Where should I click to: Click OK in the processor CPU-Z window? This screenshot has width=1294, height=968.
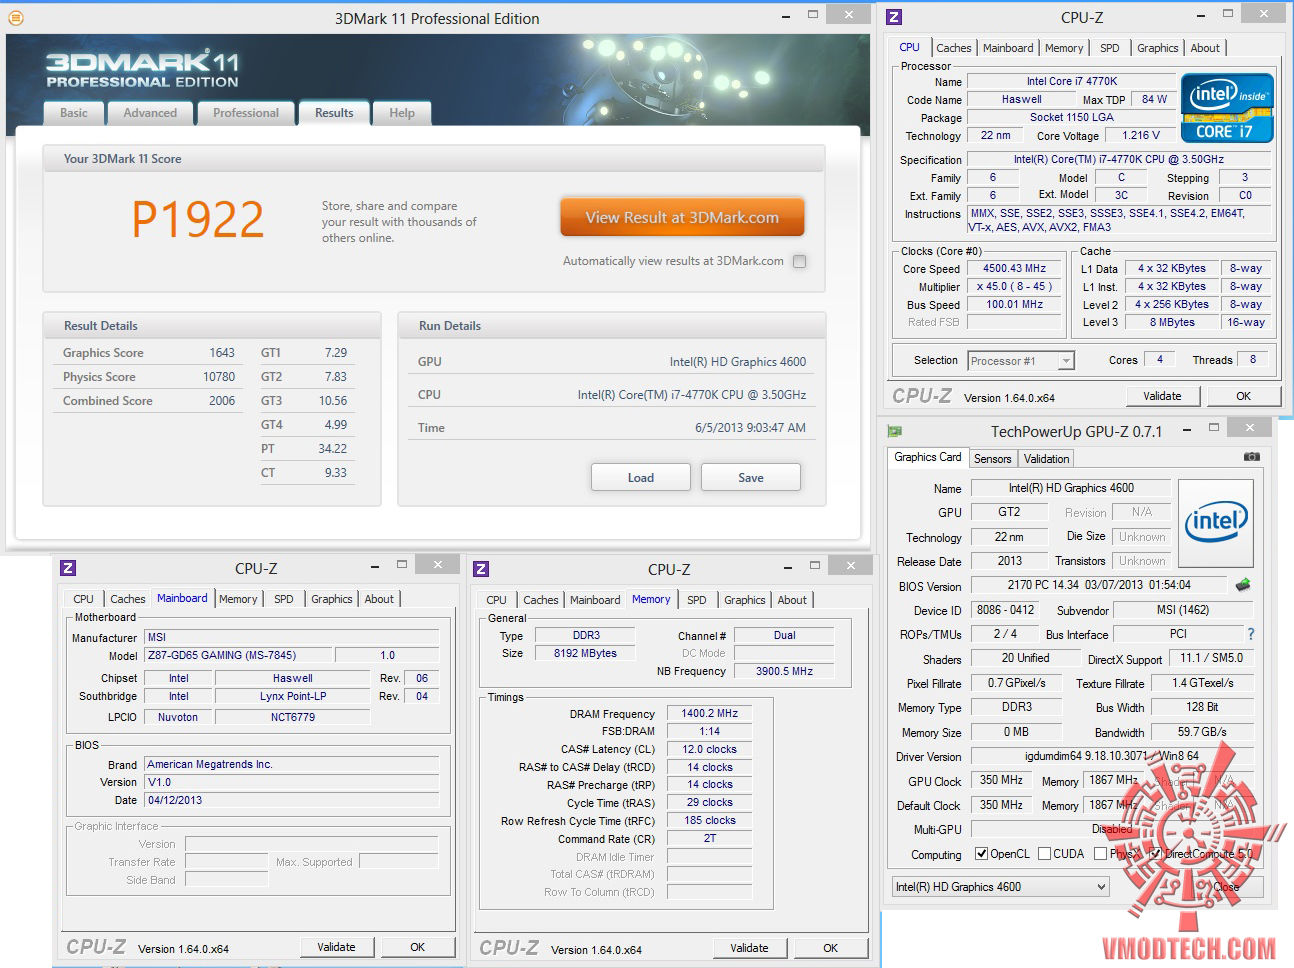click(1243, 396)
